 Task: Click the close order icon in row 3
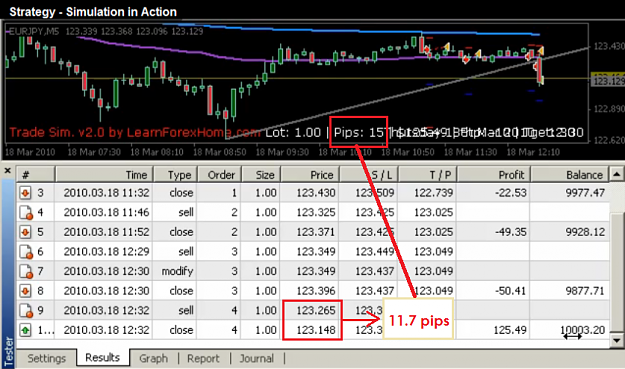26,193
